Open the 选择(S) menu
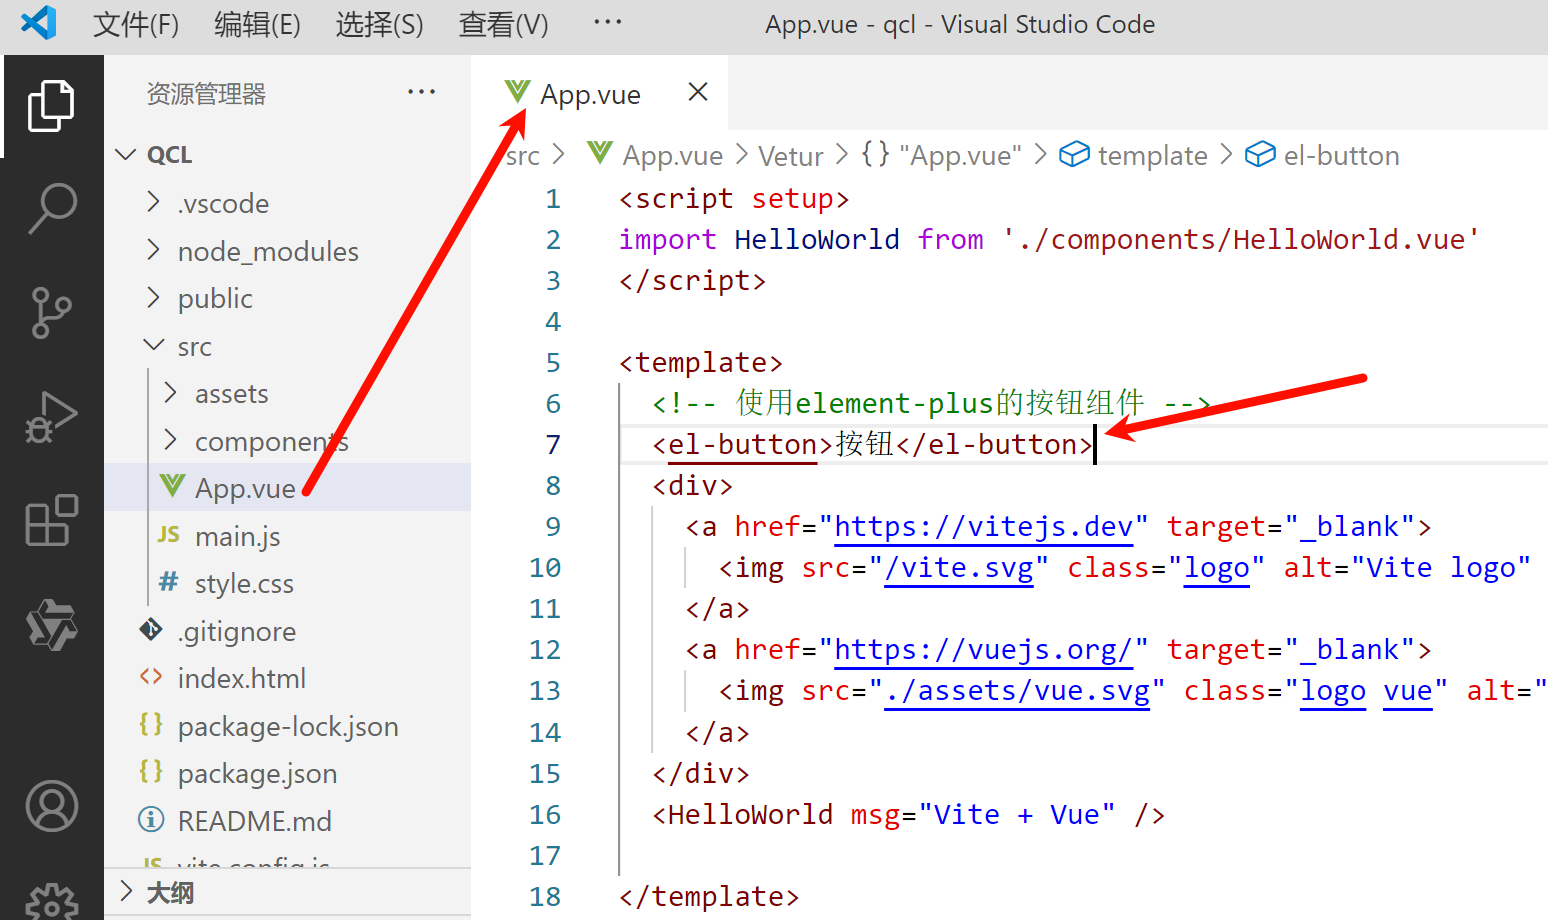The height and width of the screenshot is (920, 1548). (379, 24)
